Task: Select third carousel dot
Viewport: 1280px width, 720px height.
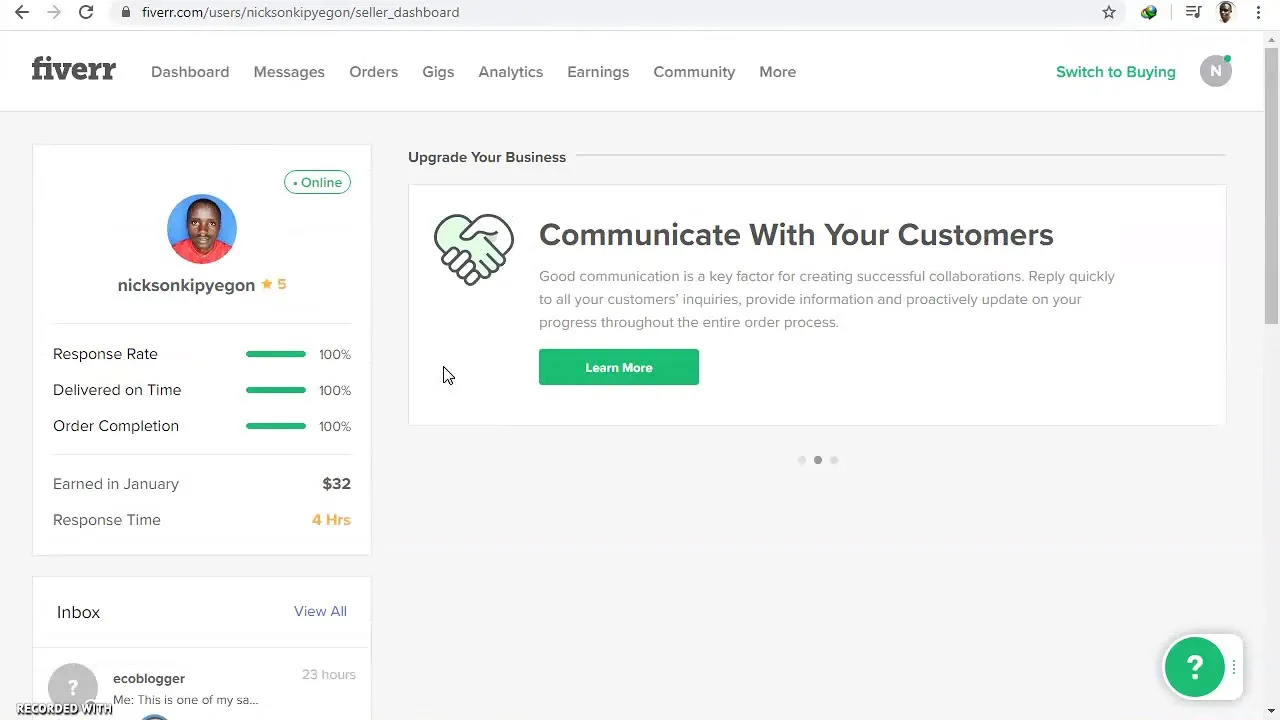Action: (834, 460)
